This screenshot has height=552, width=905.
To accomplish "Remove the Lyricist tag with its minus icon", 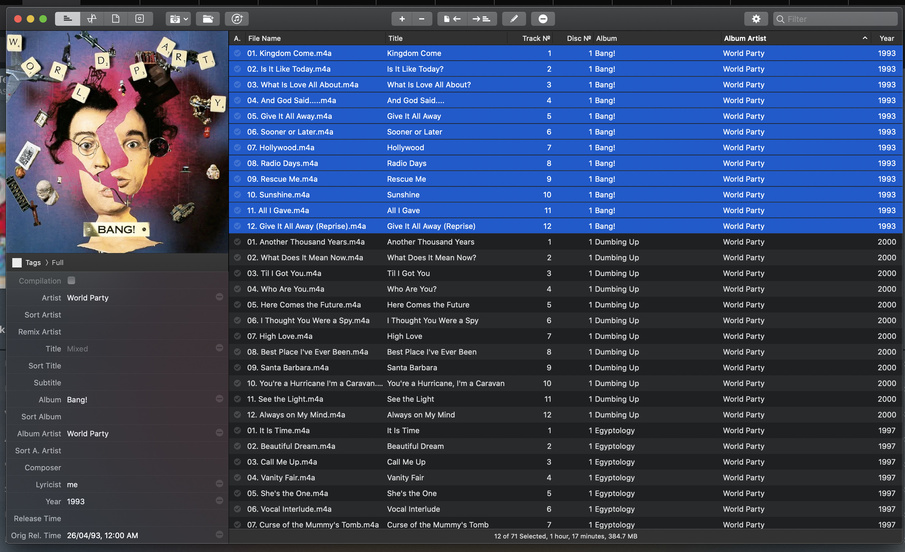I will (x=219, y=483).
